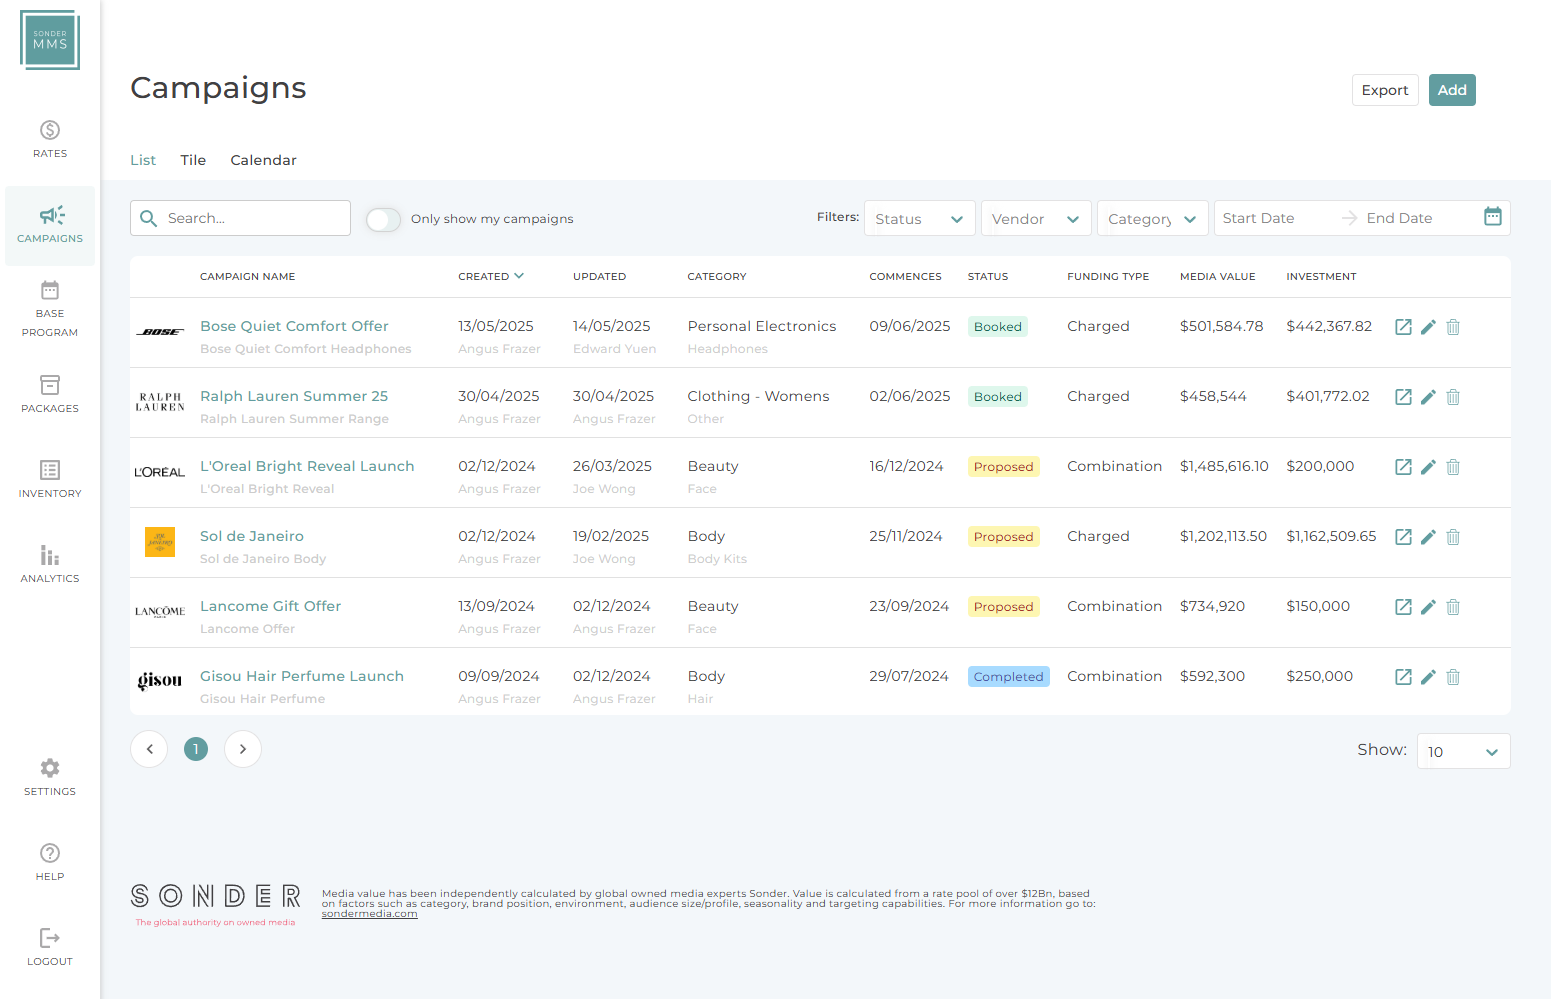Image resolution: width=1551 pixels, height=999 pixels.
Task: Switch to the Calendar view tab
Action: coord(263,160)
